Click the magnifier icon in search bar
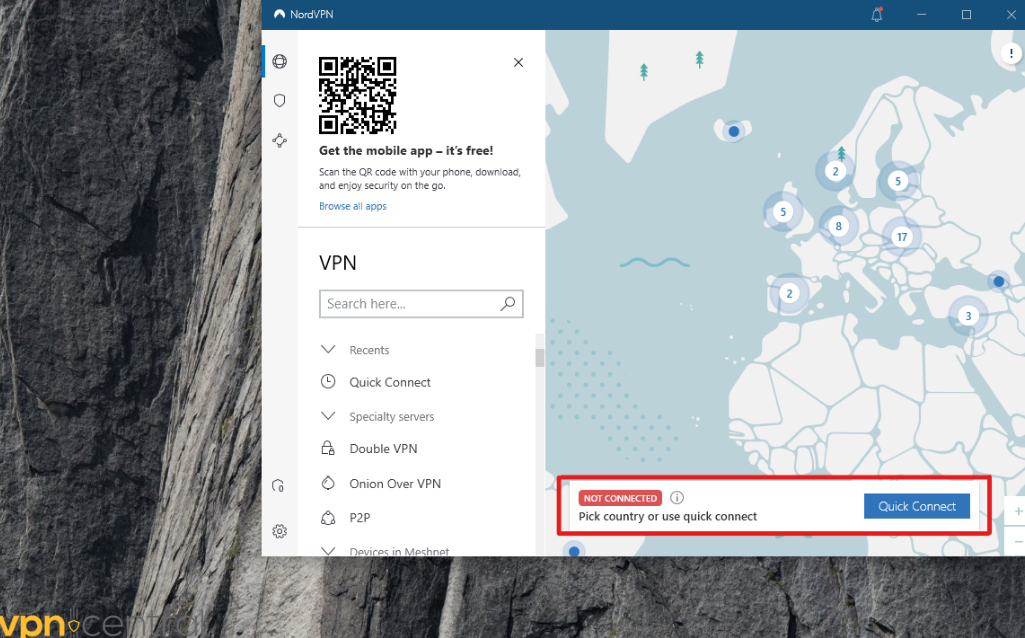This screenshot has width=1025, height=638. (508, 303)
